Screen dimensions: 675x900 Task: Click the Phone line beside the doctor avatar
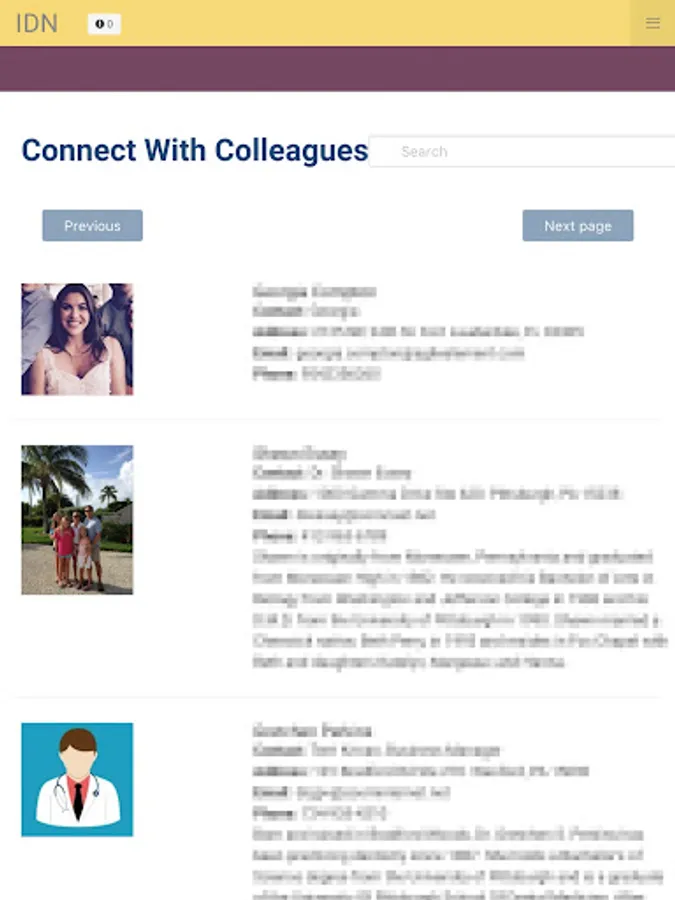[320, 813]
